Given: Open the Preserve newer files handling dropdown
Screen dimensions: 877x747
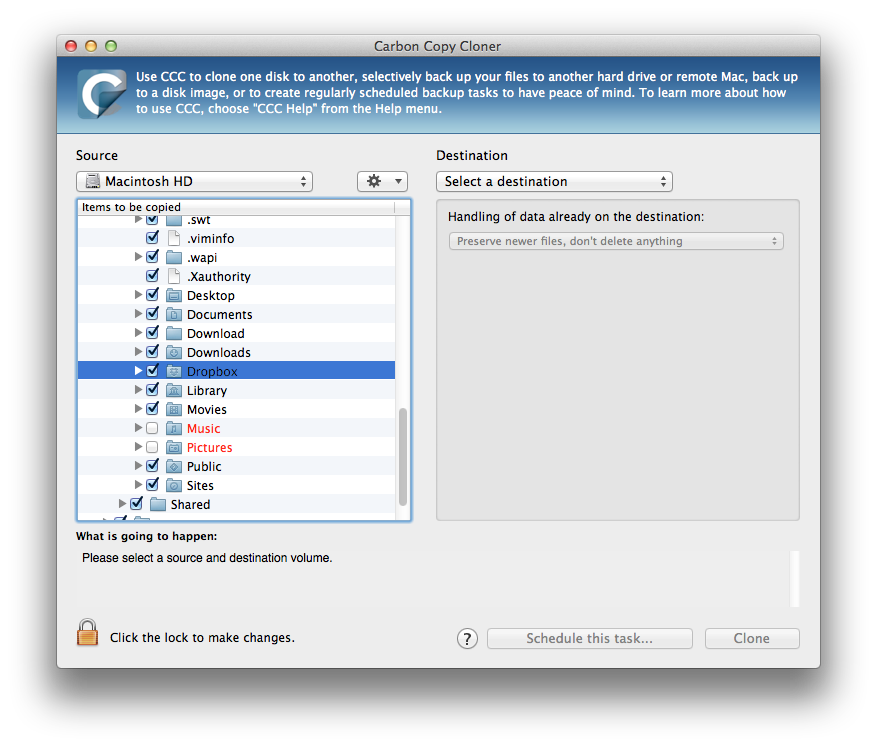Looking at the screenshot, I should [x=616, y=241].
